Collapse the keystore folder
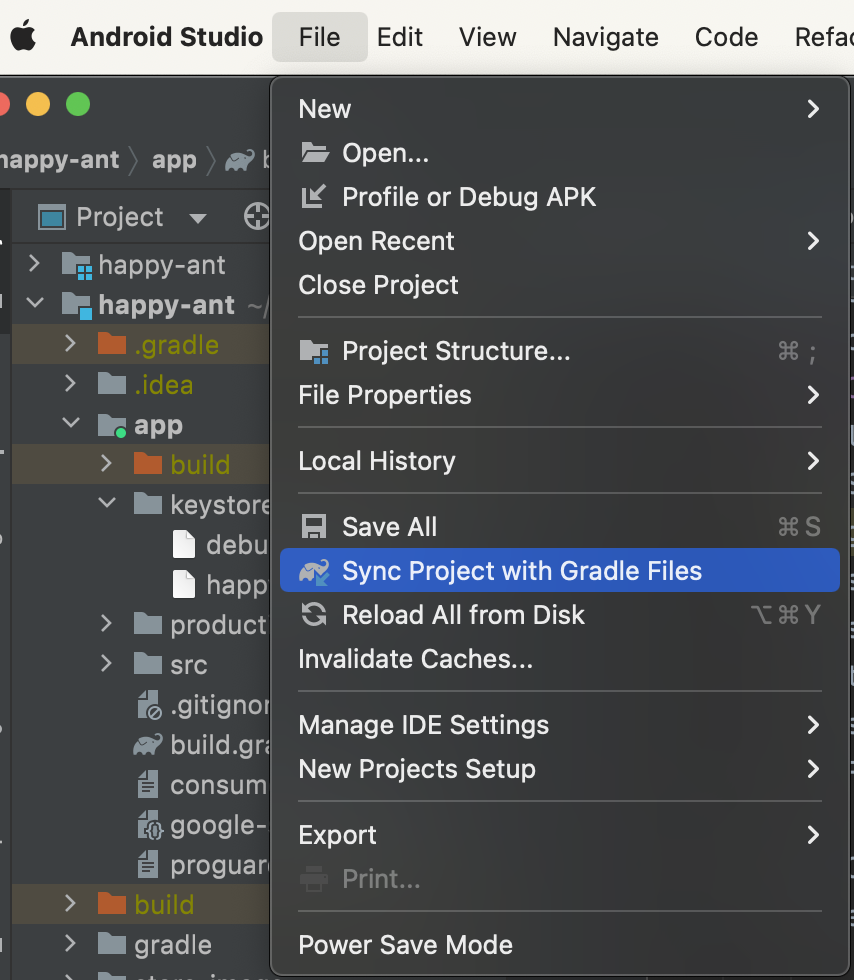This screenshot has width=854, height=980. point(108,502)
